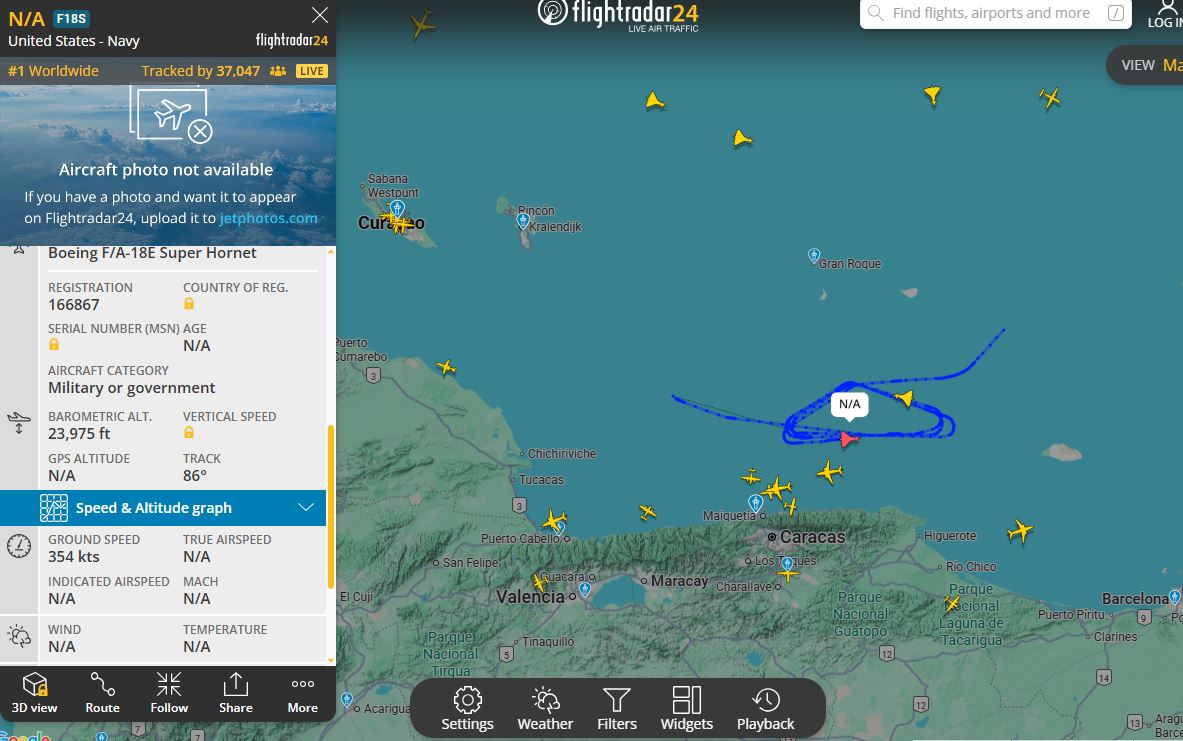This screenshot has width=1183, height=741.
Task: Click the jetphotos.com link
Action: point(269,218)
